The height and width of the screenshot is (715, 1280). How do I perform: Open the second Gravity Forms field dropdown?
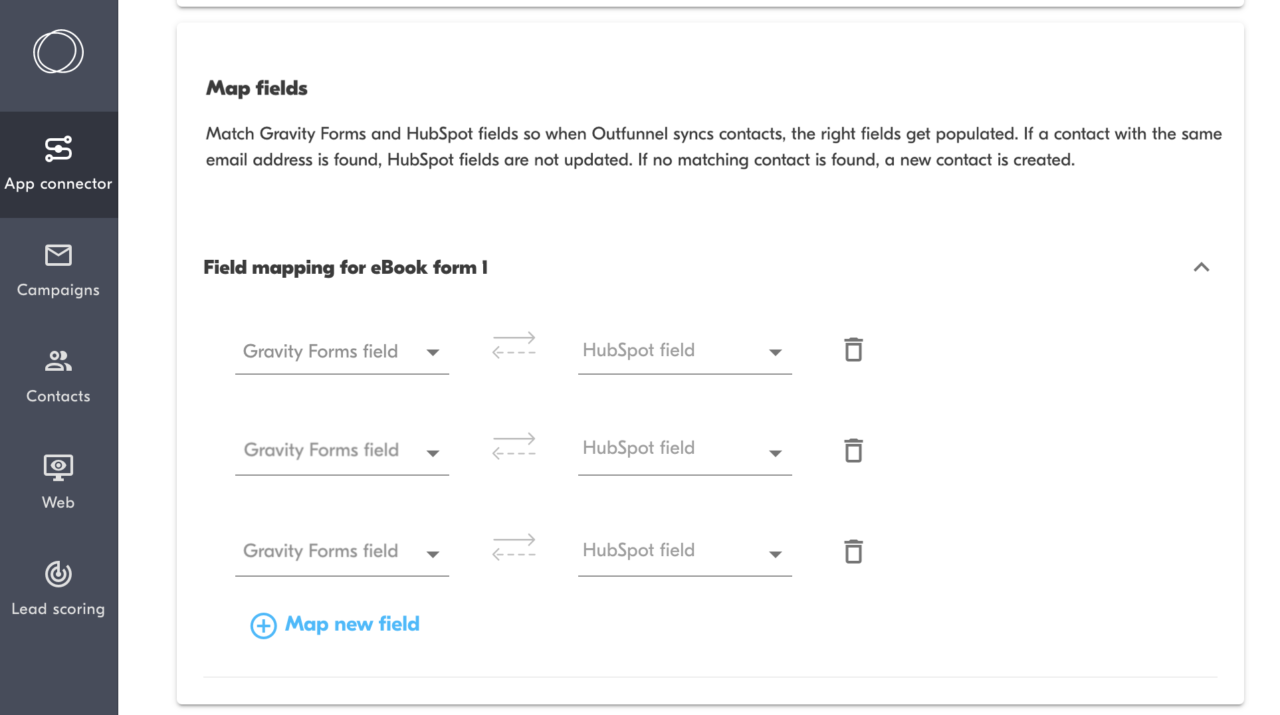pyautogui.click(x=434, y=451)
